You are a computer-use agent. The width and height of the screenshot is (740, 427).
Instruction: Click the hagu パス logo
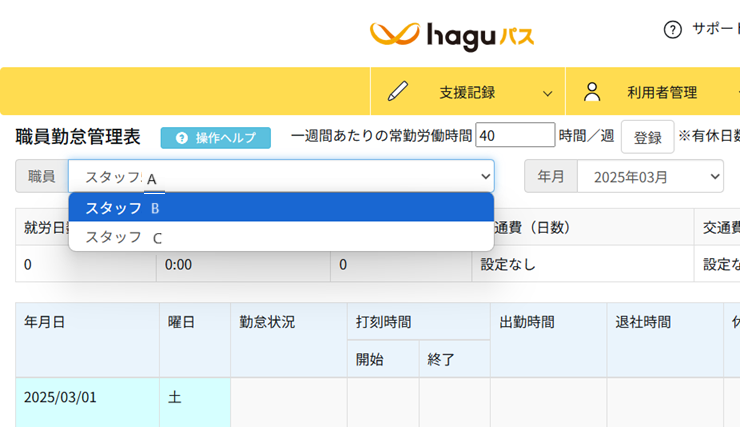tap(452, 36)
